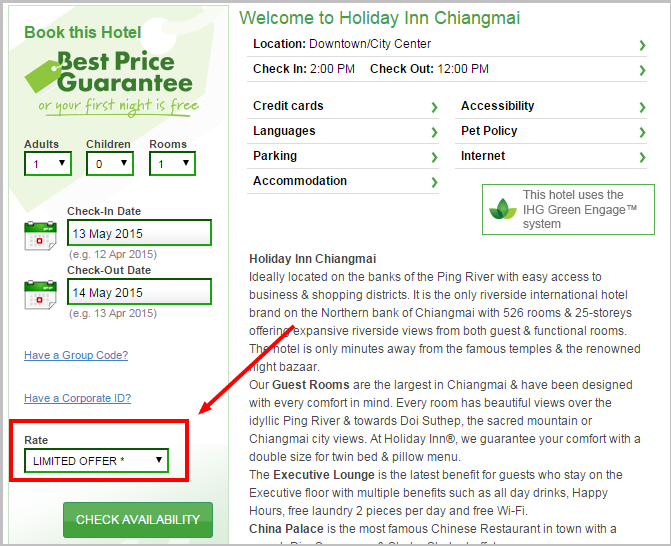Click the green arrow beside Location
The image size is (671, 546).
(x=642, y=45)
